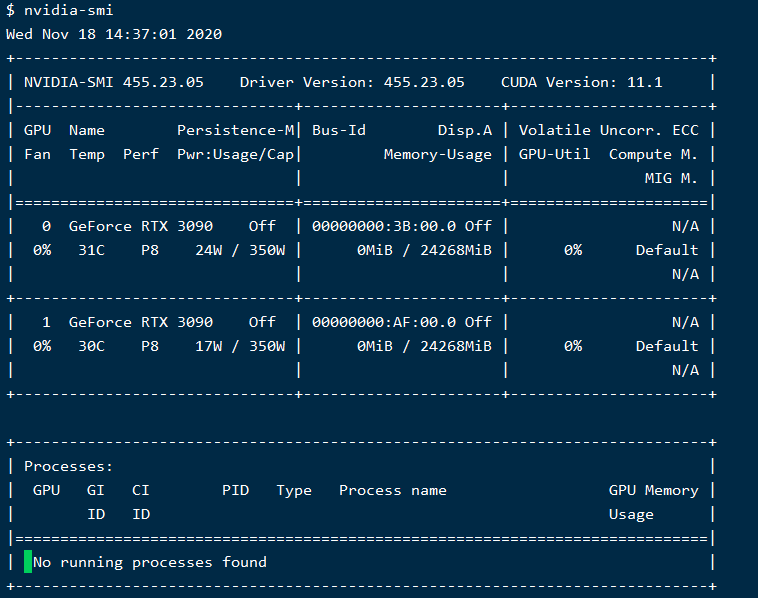The image size is (758, 598).
Task: Click the 'Persistence-M' column header
Action: (235, 130)
